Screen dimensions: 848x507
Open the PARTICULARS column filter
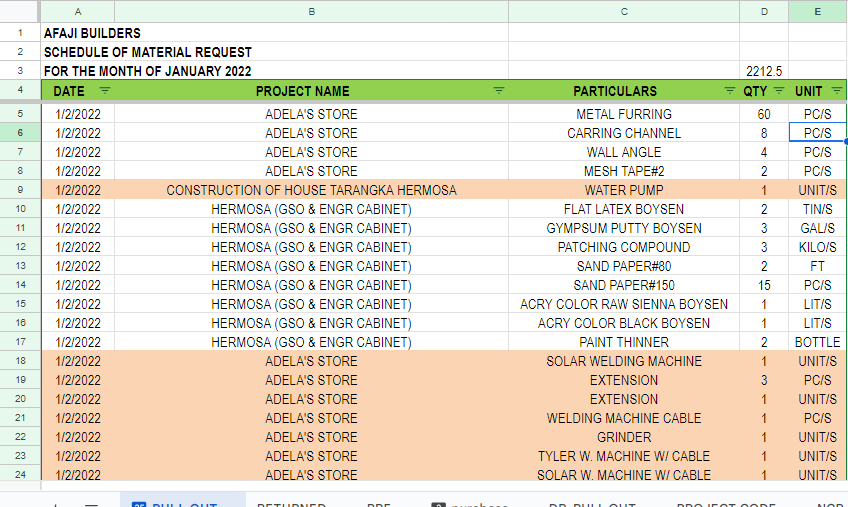coord(730,91)
